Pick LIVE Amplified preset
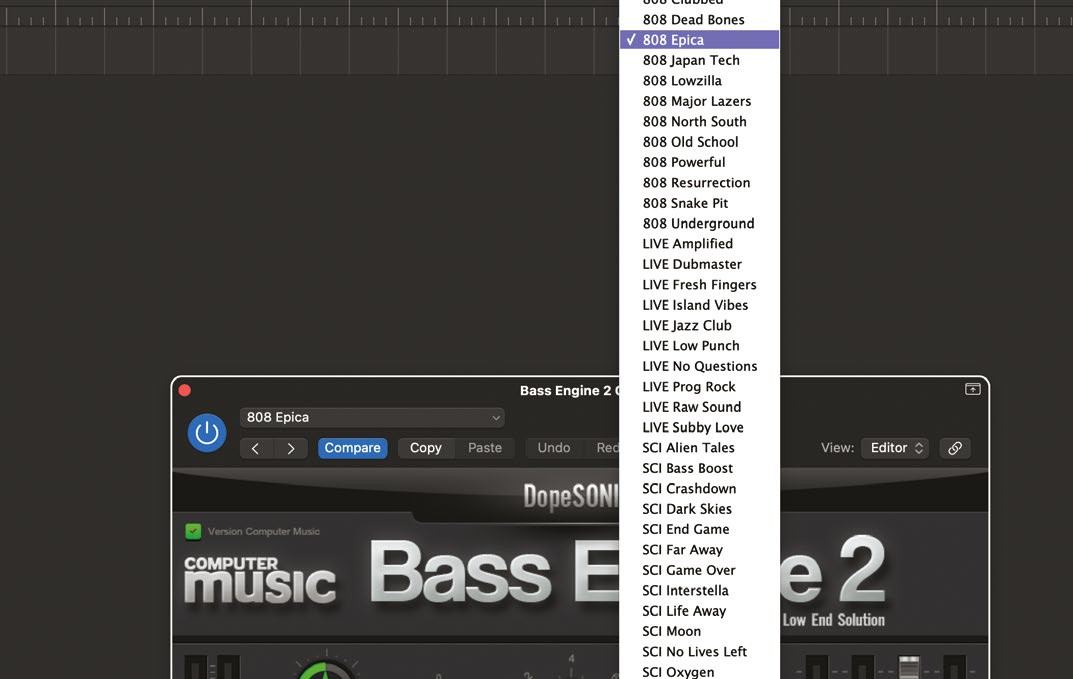The height and width of the screenshot is (679, 1073). click(699, 244)
